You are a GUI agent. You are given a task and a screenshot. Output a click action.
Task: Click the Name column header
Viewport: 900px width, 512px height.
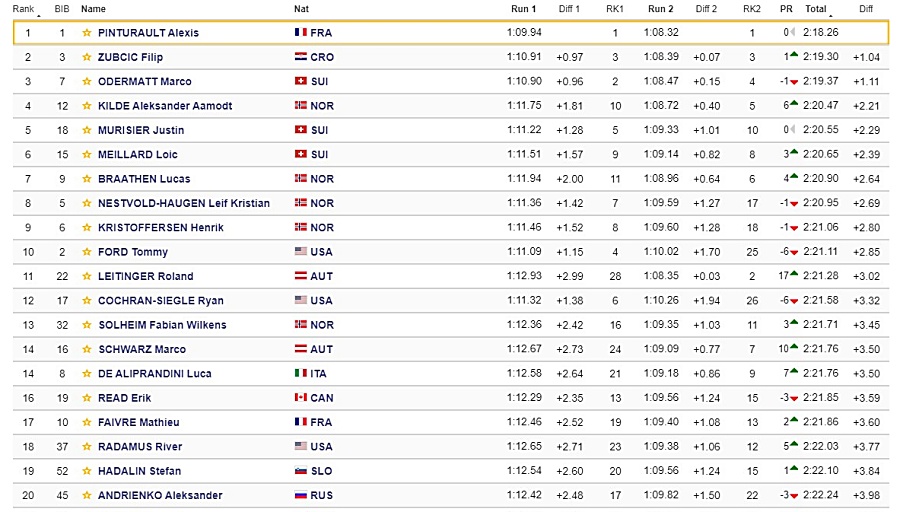pos(93,9)
